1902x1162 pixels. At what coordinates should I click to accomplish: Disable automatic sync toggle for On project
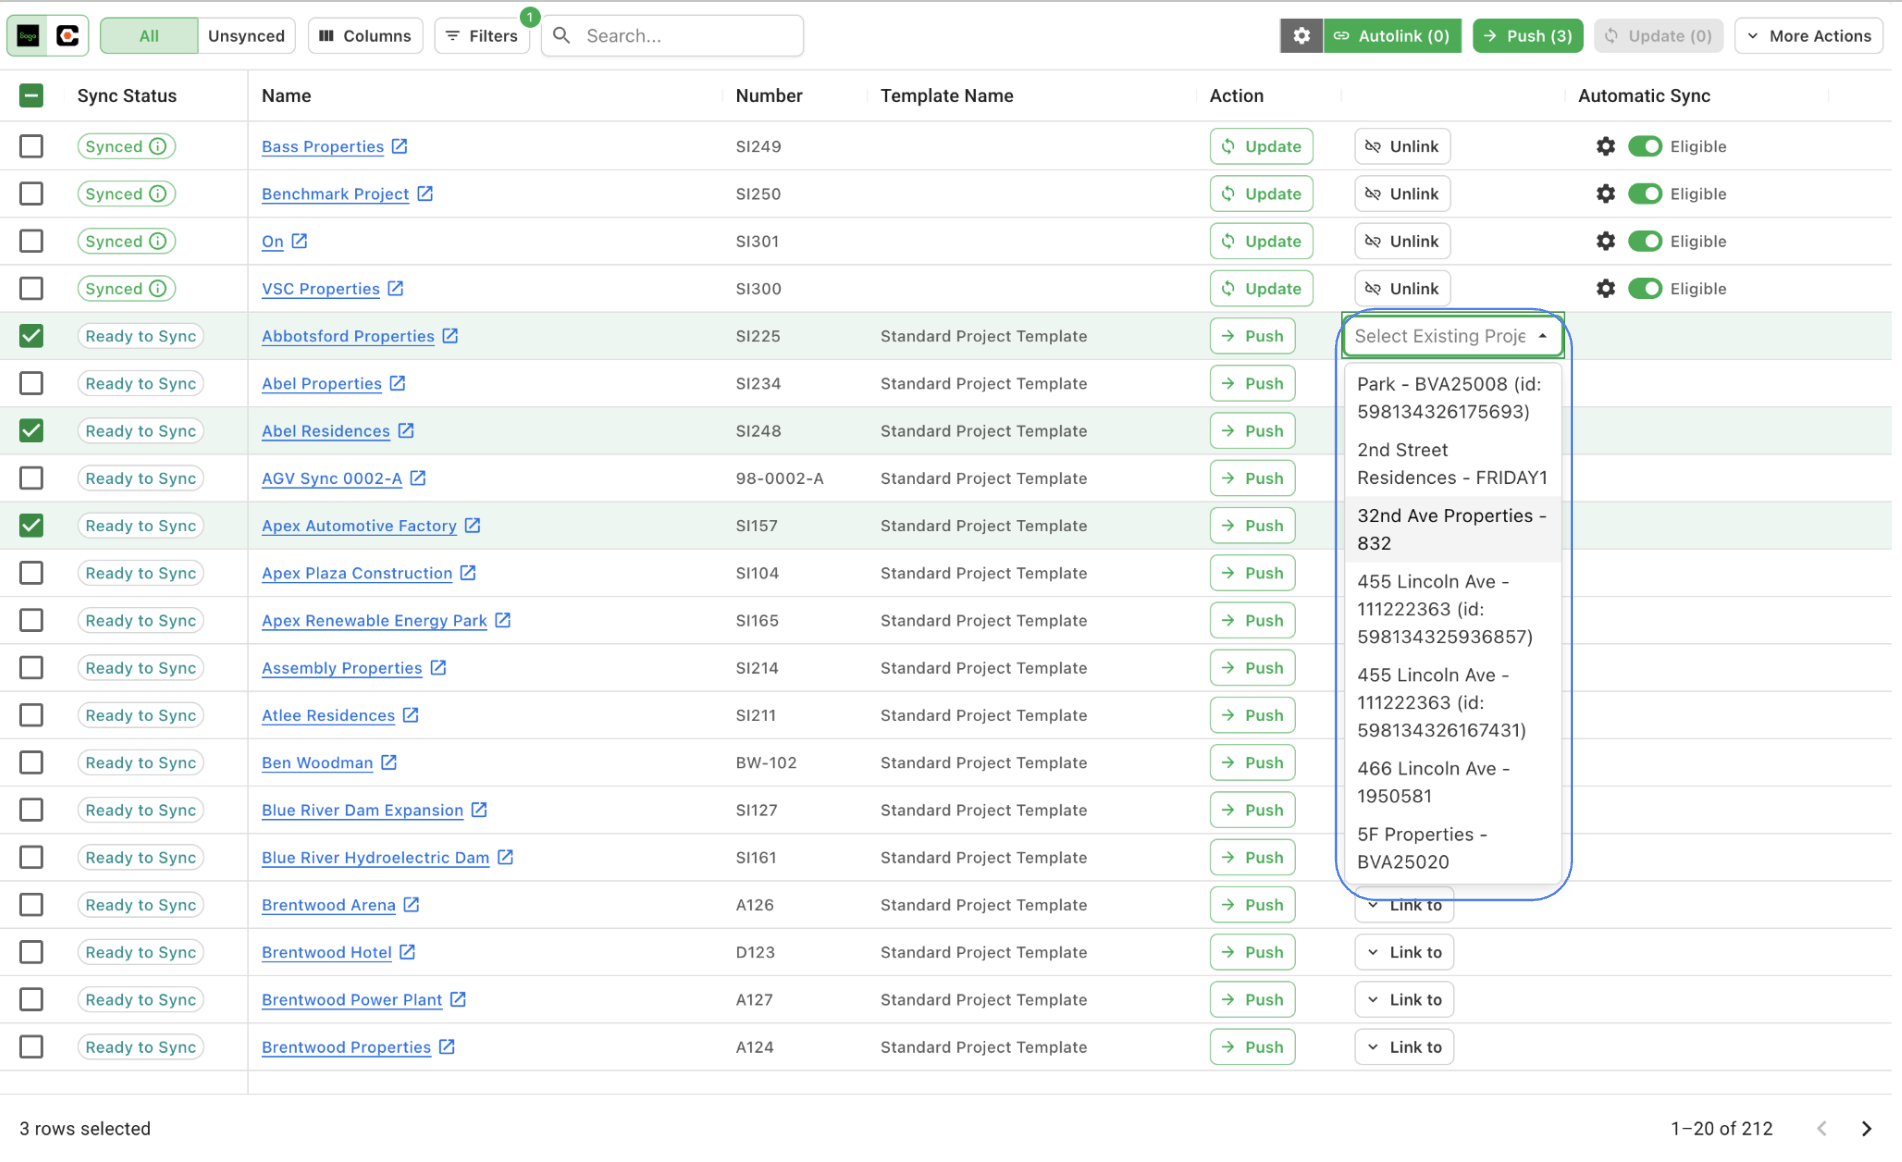(x=1644, y=241)
